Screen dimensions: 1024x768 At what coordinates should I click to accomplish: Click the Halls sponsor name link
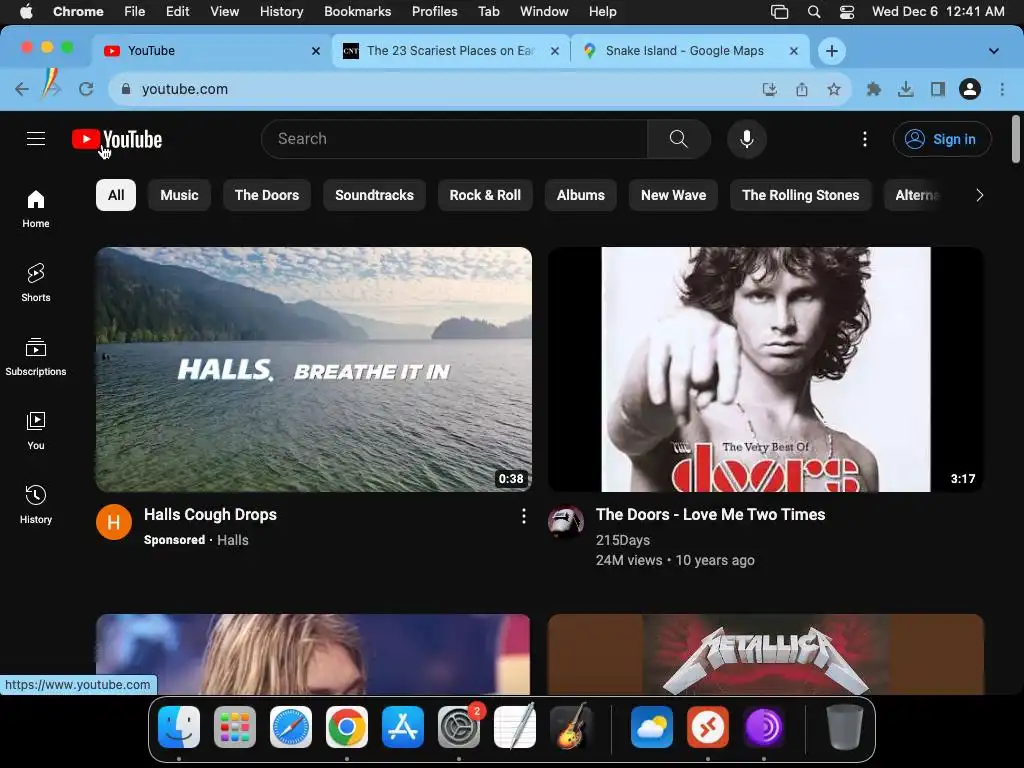coord(232,540)
